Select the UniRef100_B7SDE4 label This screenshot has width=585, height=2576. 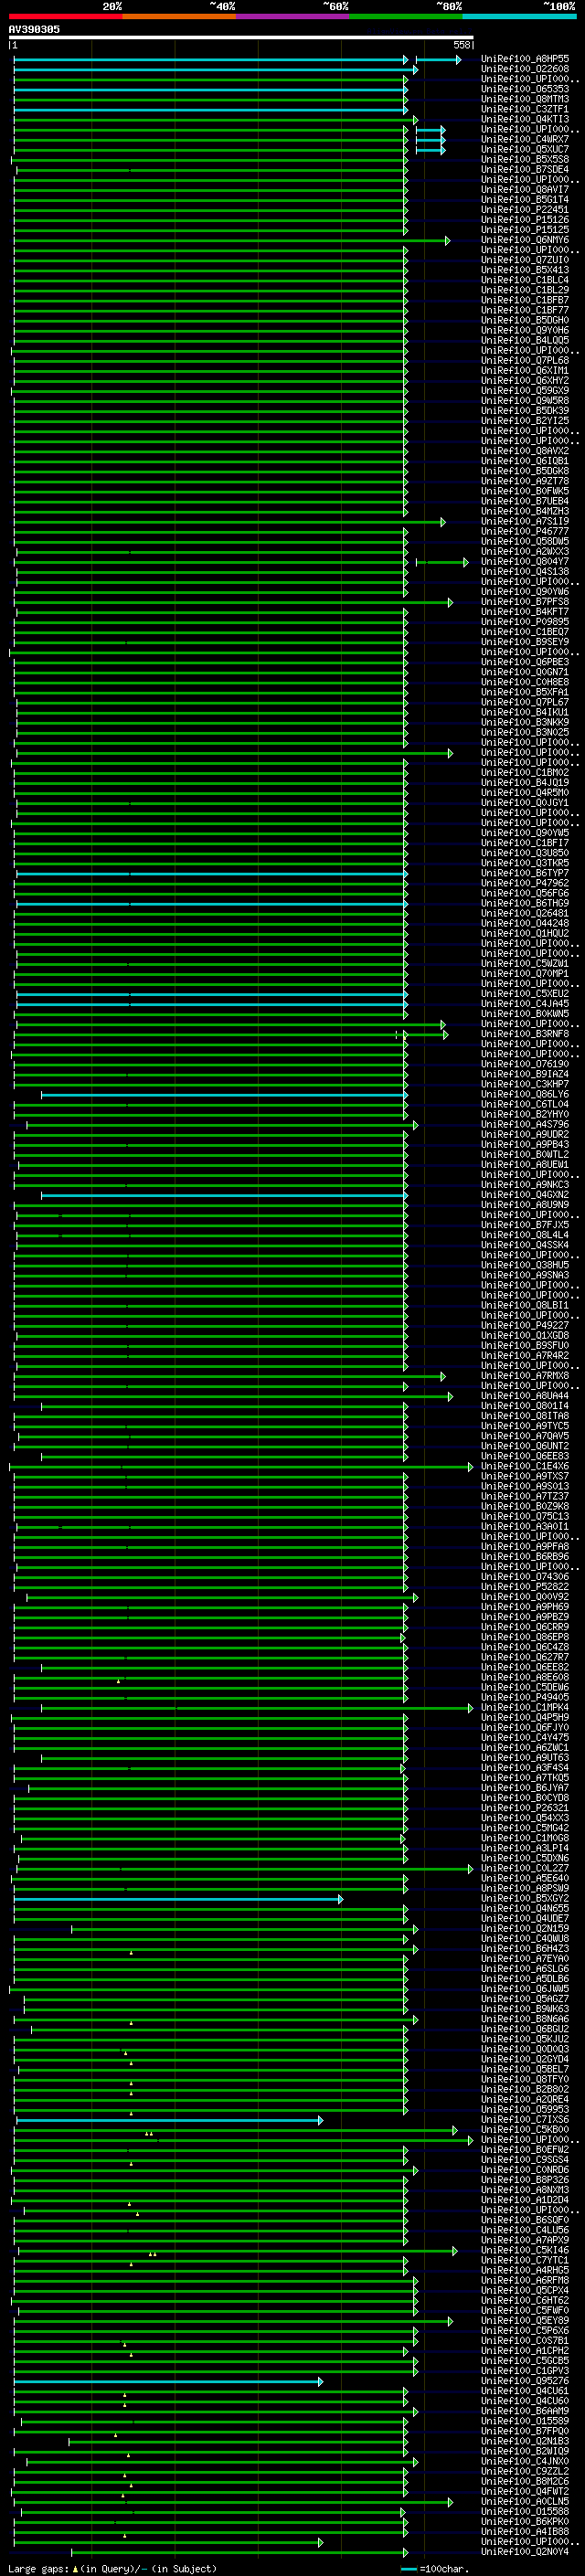click(x=525, y=169)
